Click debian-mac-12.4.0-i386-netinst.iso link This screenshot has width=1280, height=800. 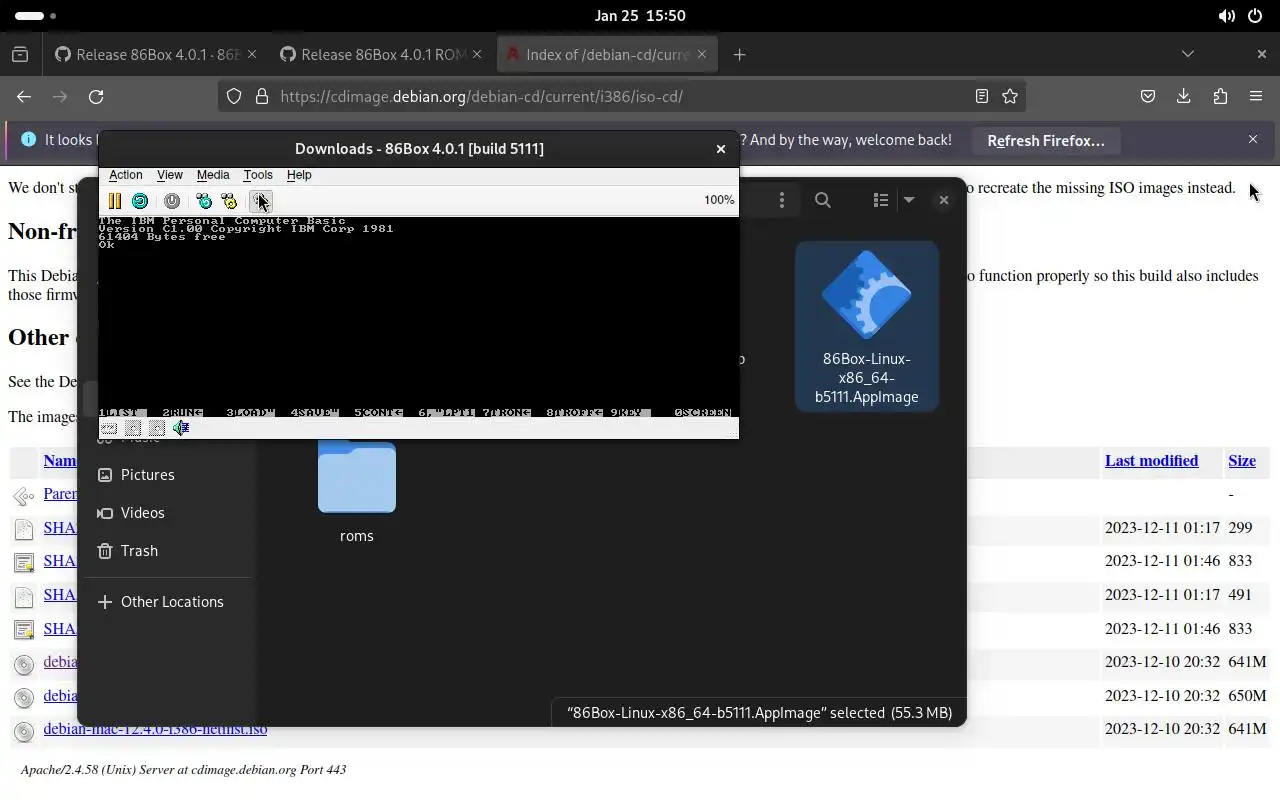pos(155,729)
